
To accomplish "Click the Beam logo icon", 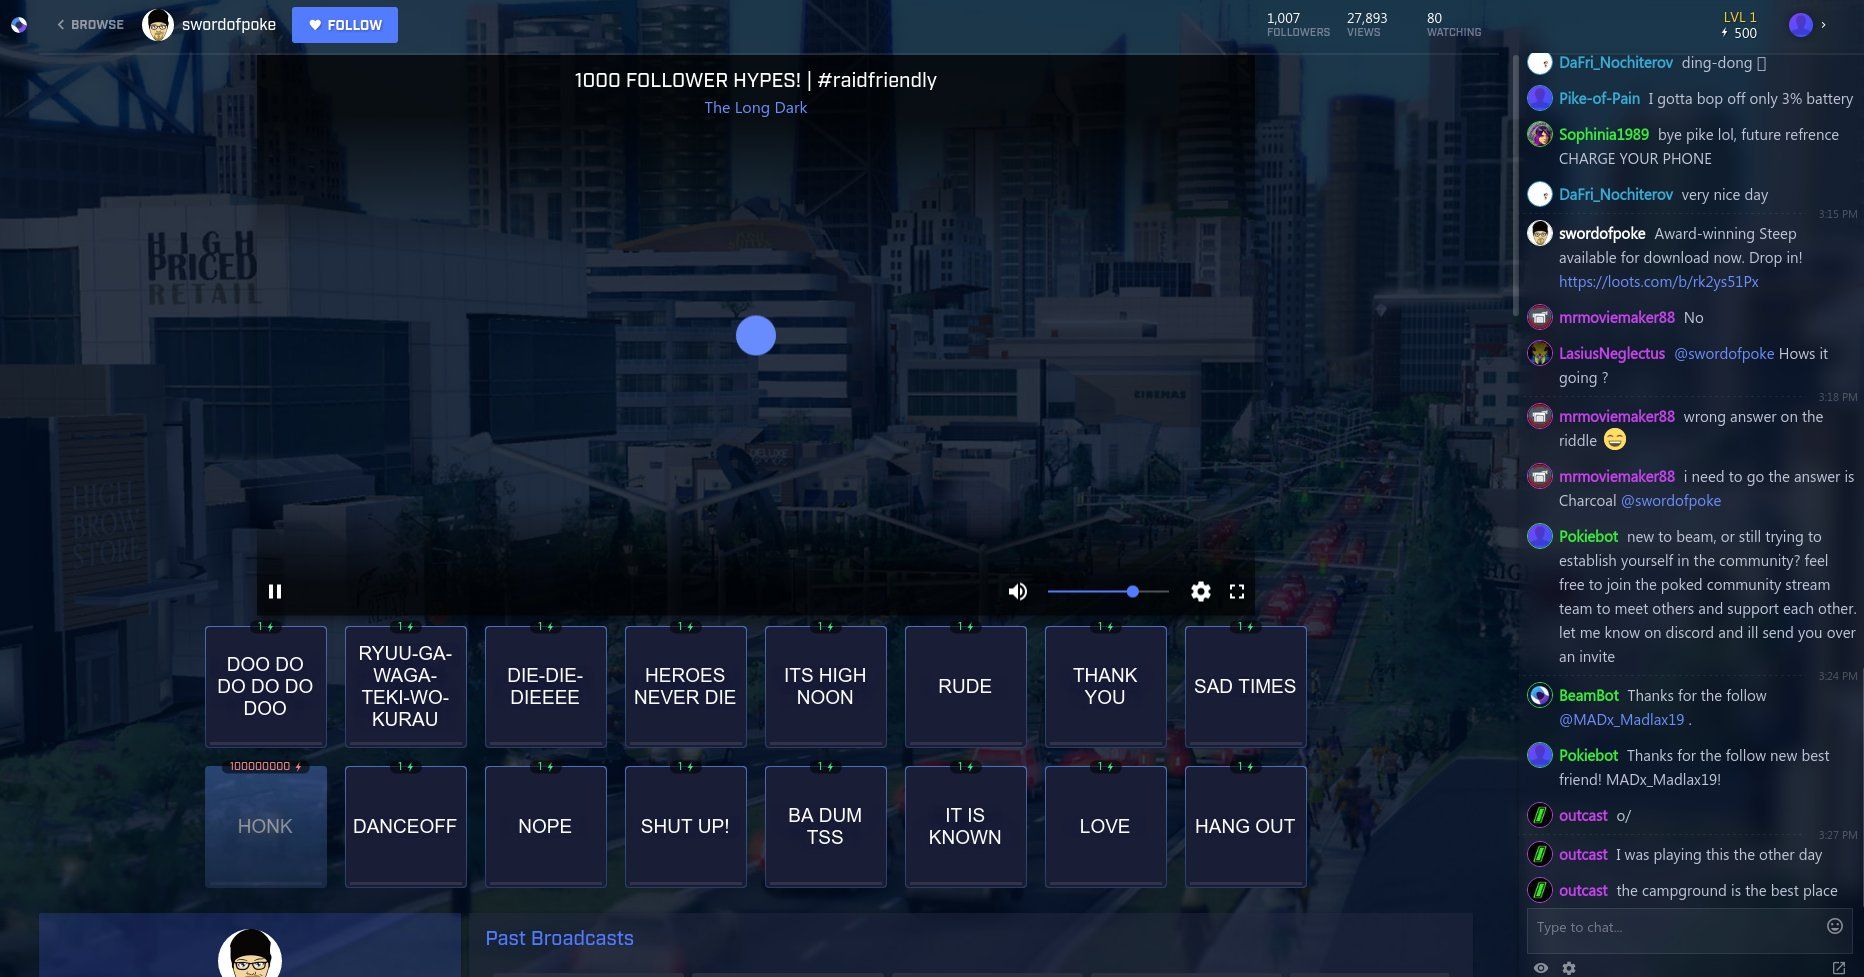I will point(19,25).
